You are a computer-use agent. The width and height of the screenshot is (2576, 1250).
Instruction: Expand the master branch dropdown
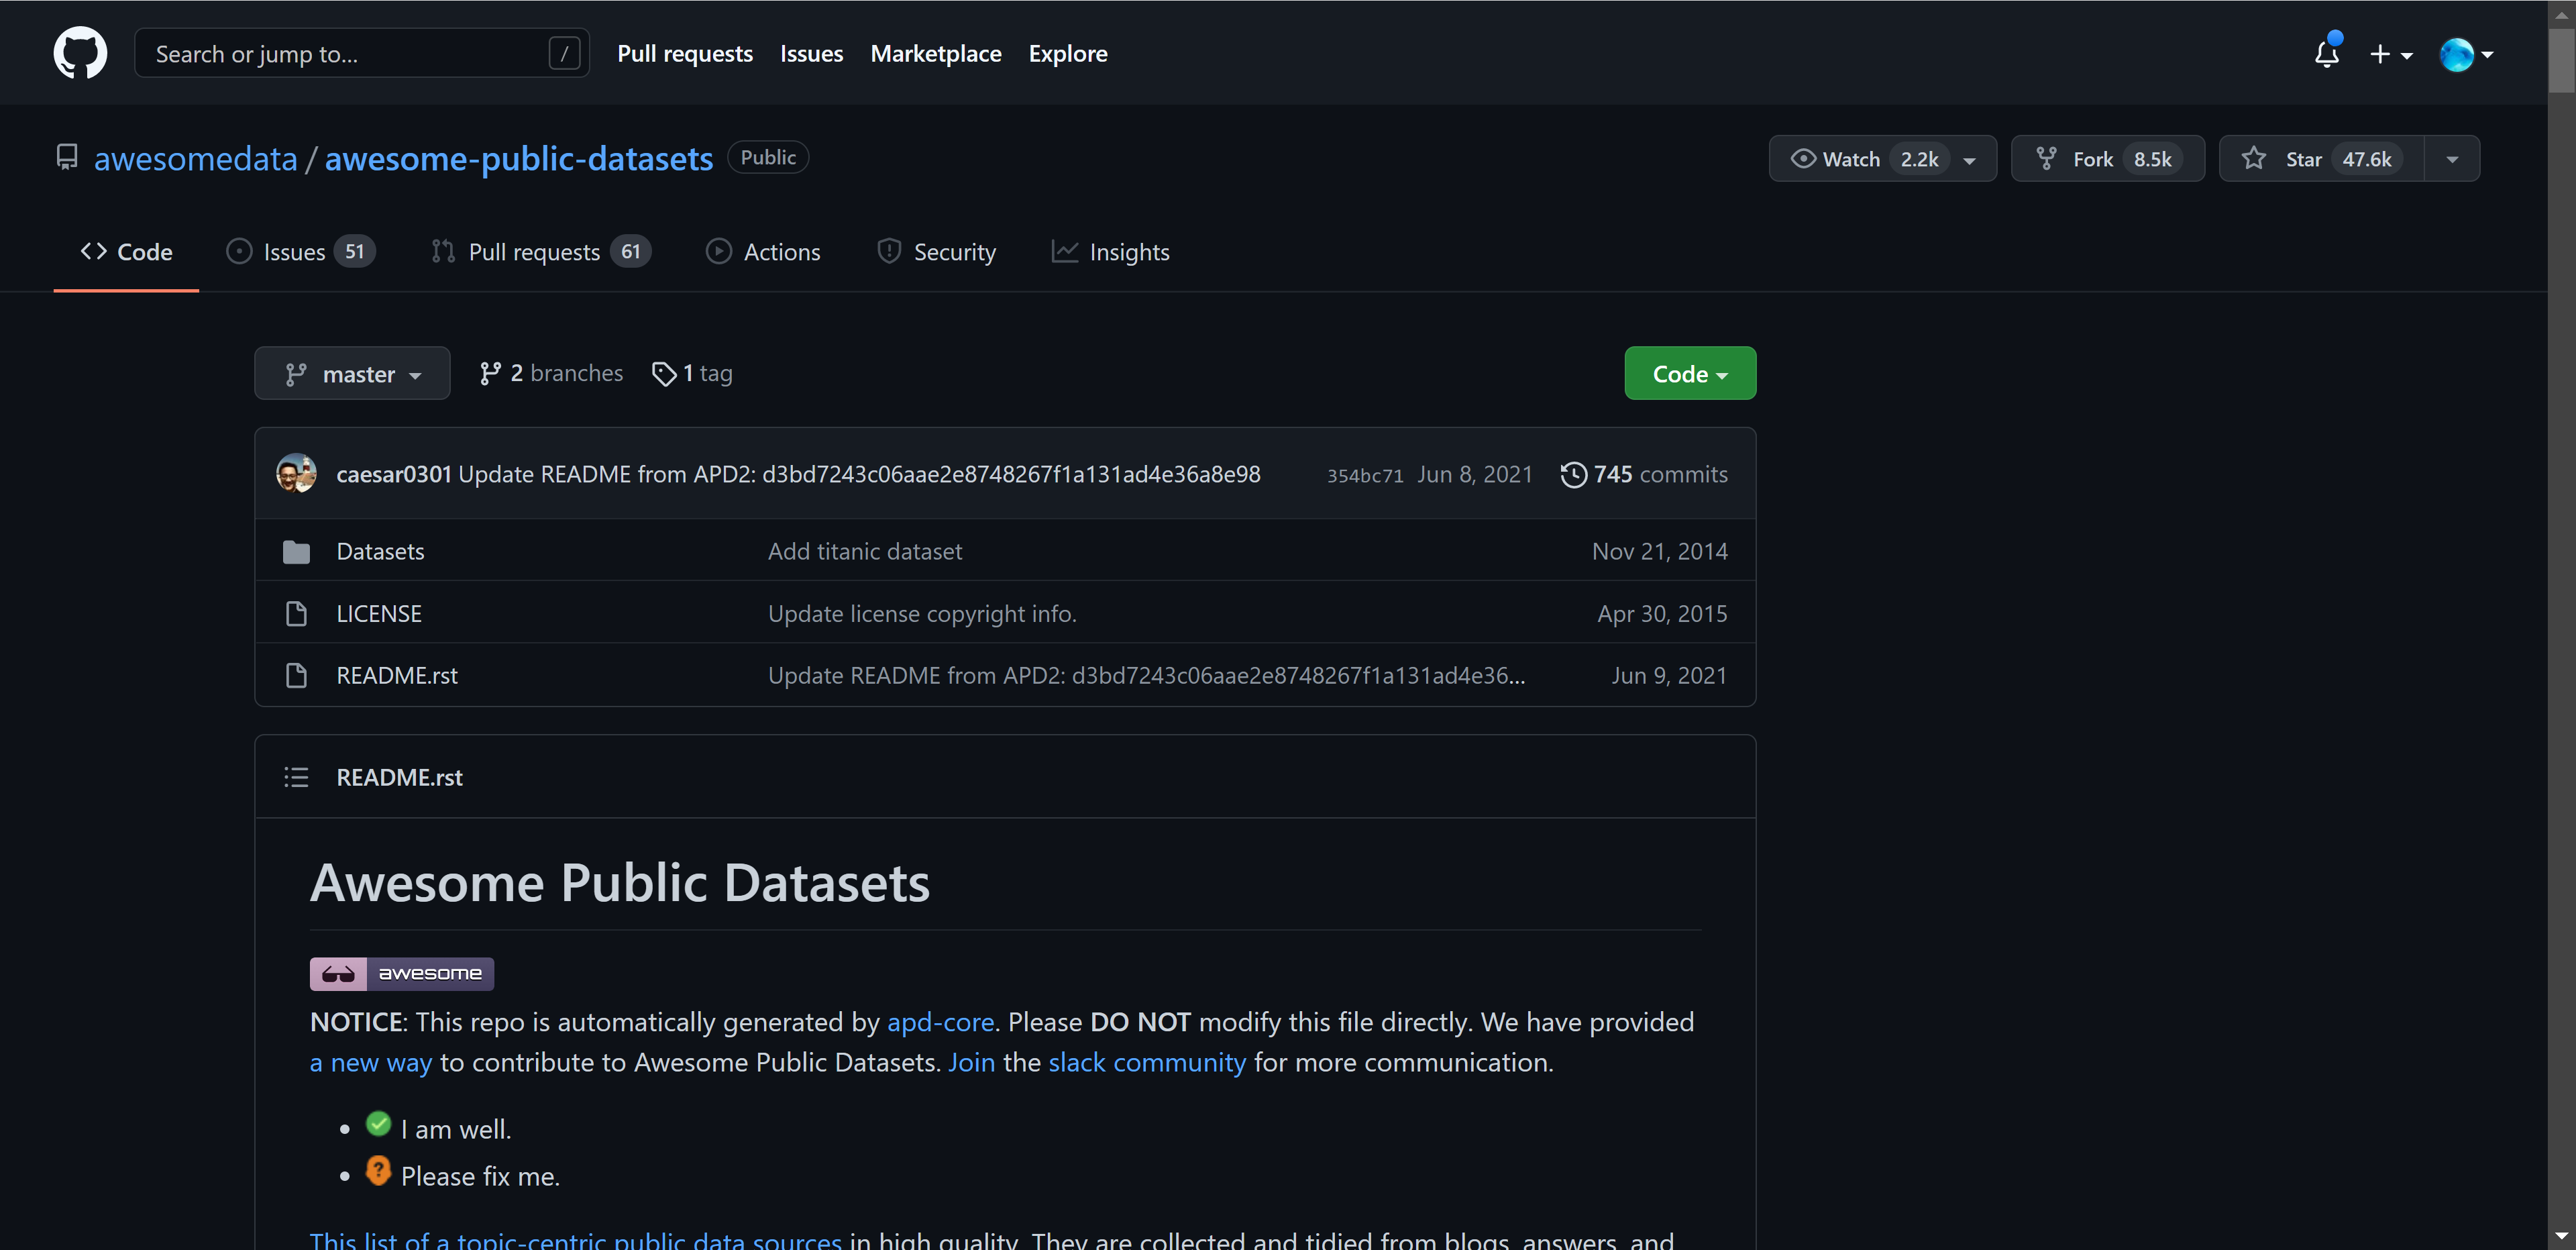352,374
